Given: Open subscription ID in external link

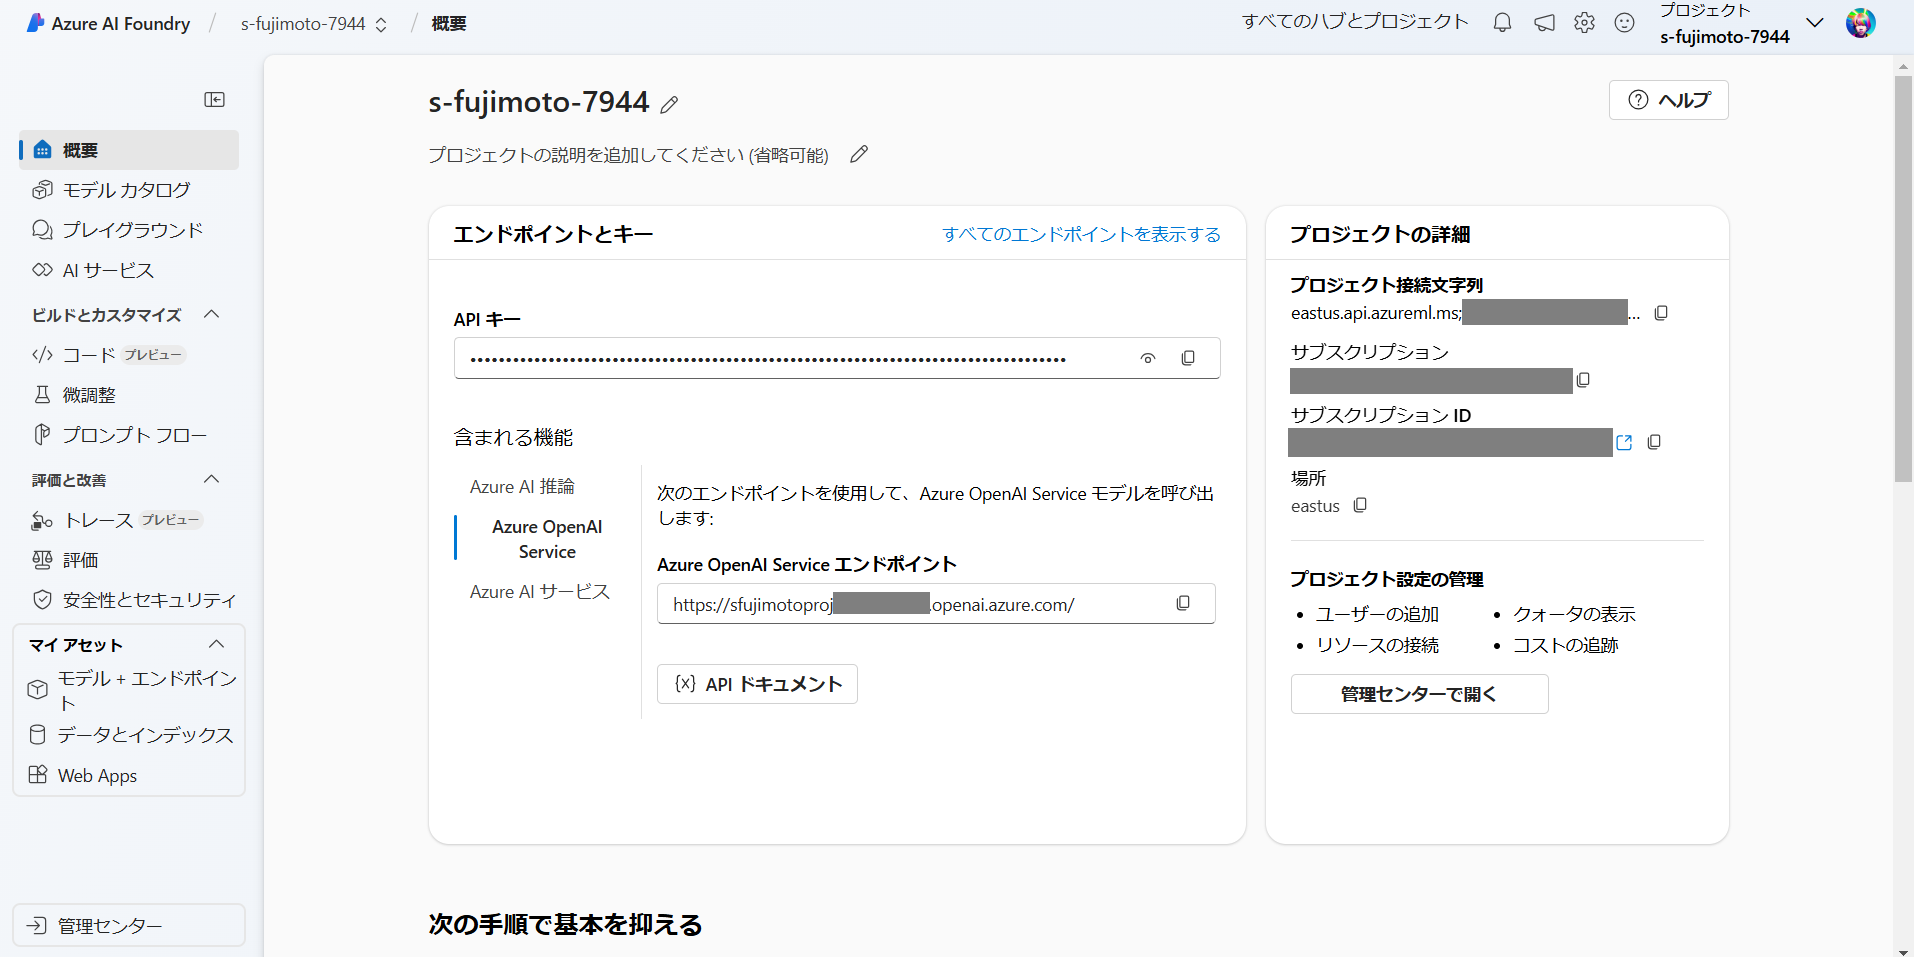Looking at the screenshot, I should pos(1624,442).
